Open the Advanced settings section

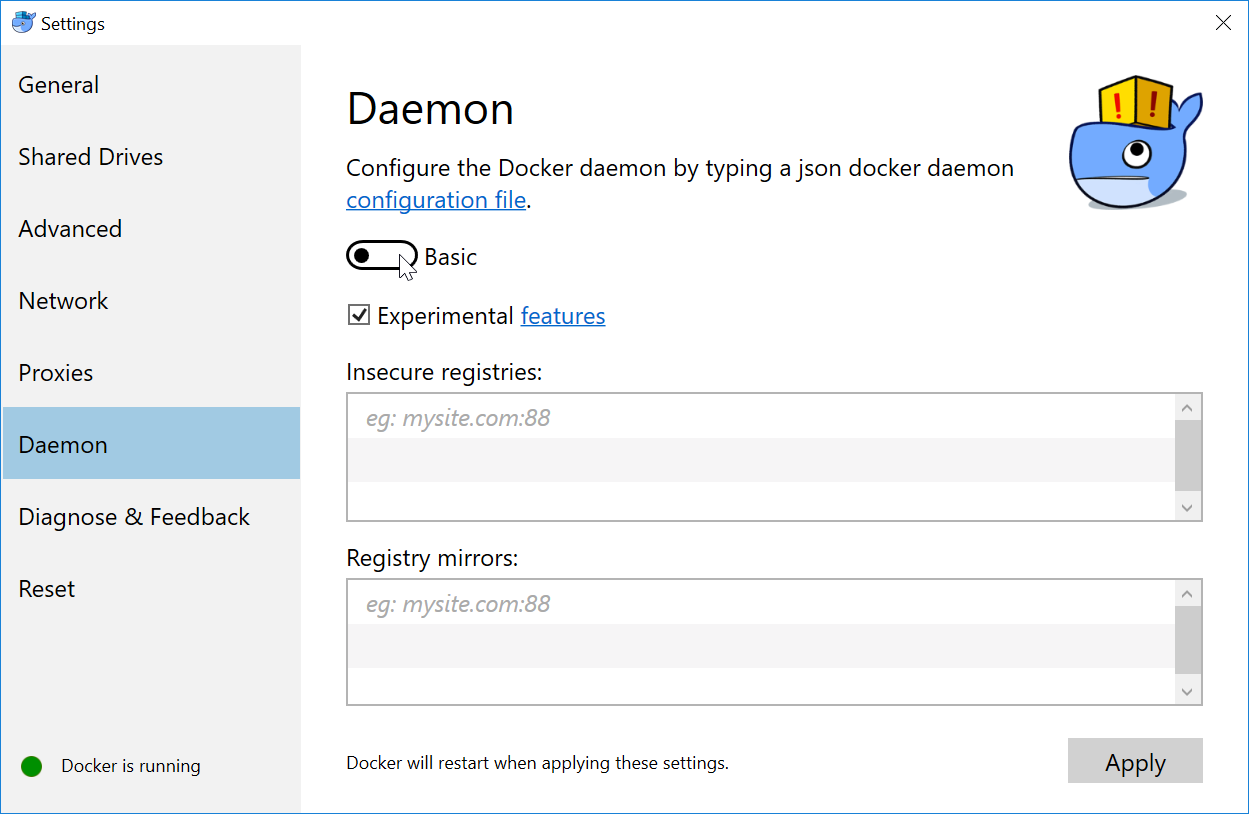coord(69,229)
